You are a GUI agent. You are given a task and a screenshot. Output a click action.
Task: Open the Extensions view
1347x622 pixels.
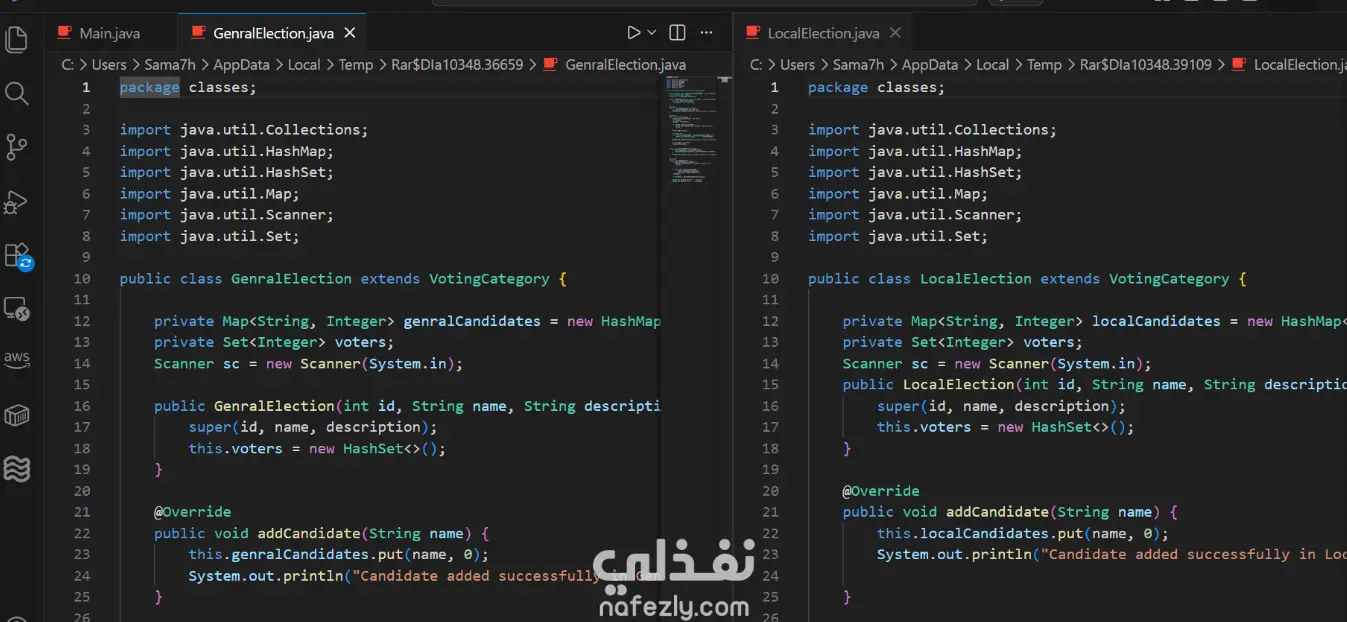click(17, 256)
